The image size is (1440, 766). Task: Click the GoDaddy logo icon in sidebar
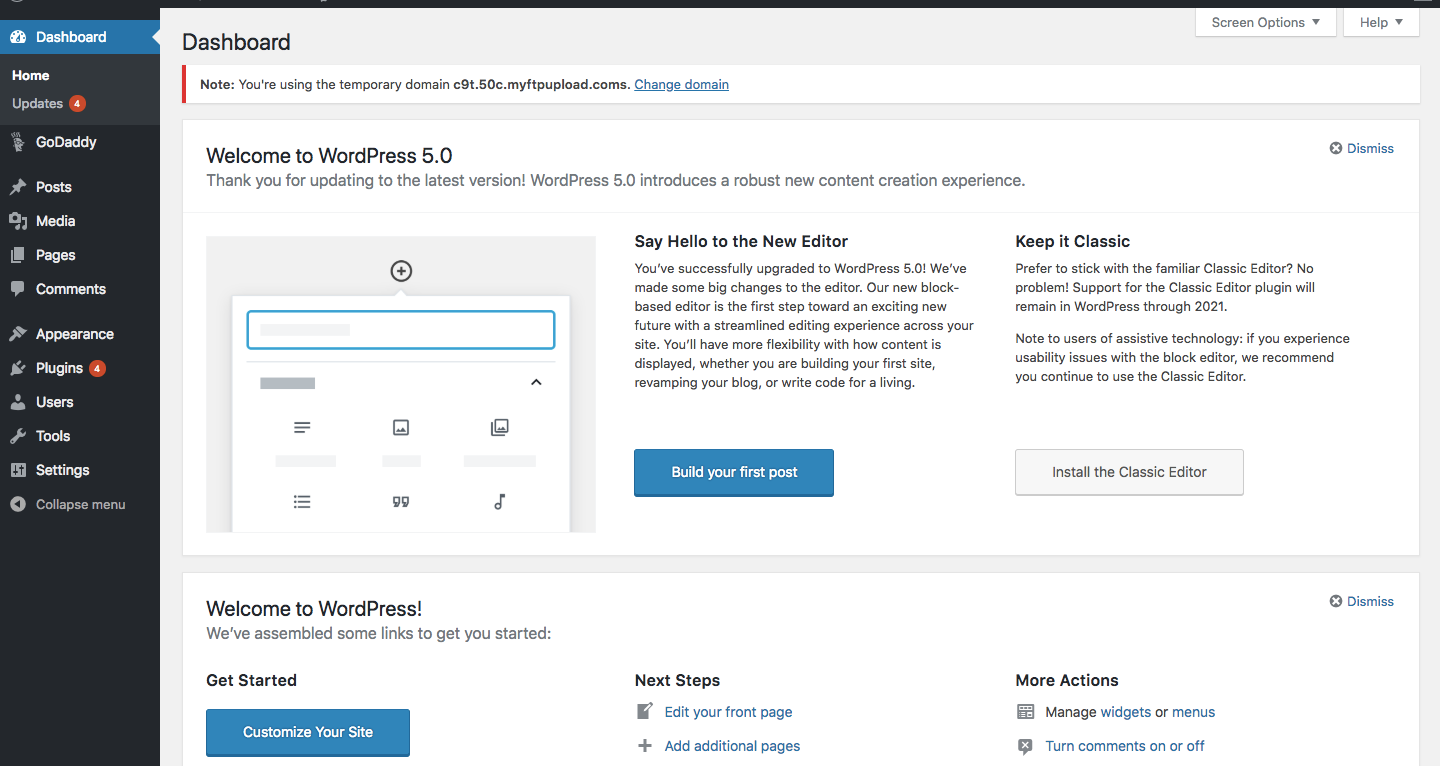(x=18, y=142)
